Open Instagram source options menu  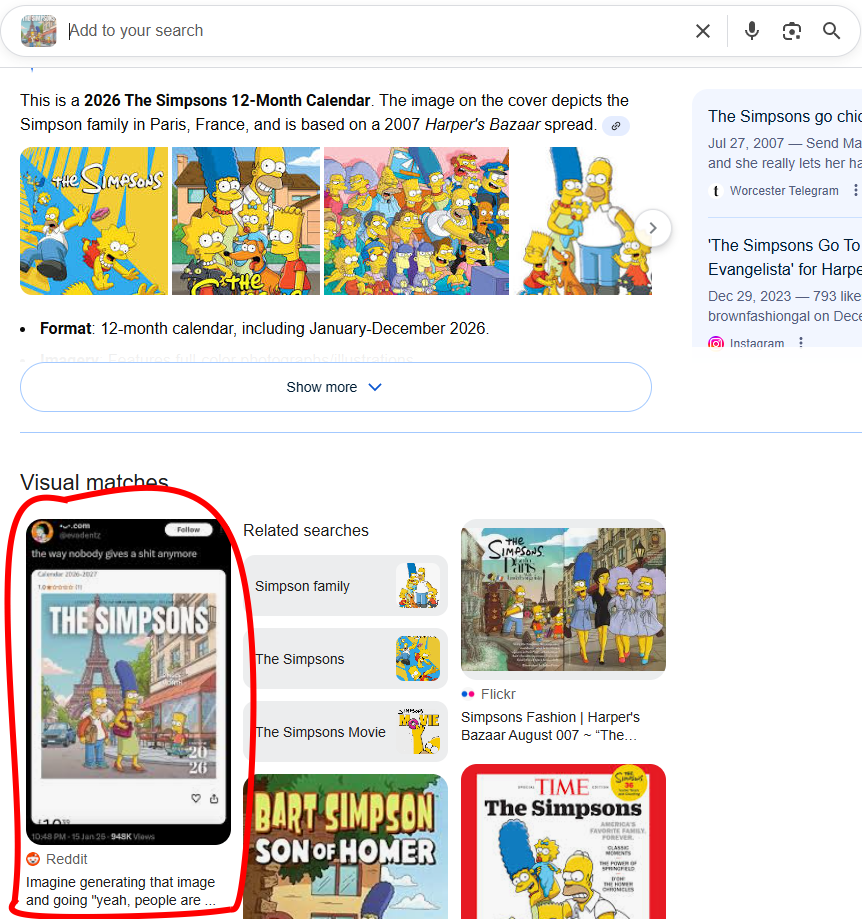coord(801,342)
